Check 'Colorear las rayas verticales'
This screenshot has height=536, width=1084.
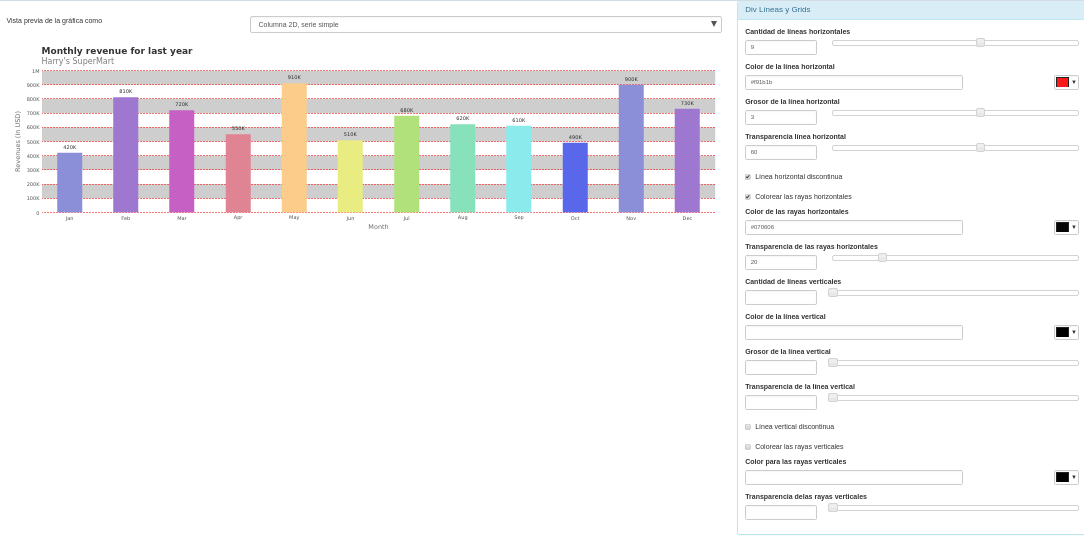point(748,447)
